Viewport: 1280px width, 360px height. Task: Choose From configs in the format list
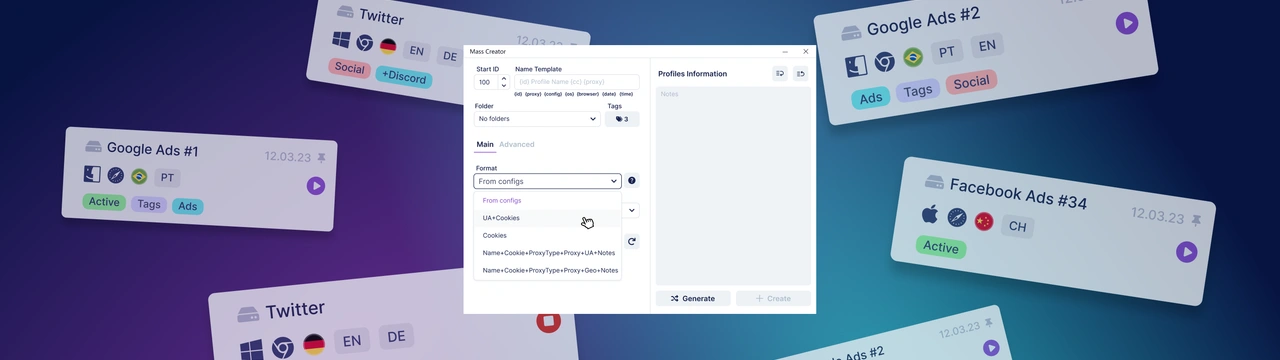coord(547,200)
